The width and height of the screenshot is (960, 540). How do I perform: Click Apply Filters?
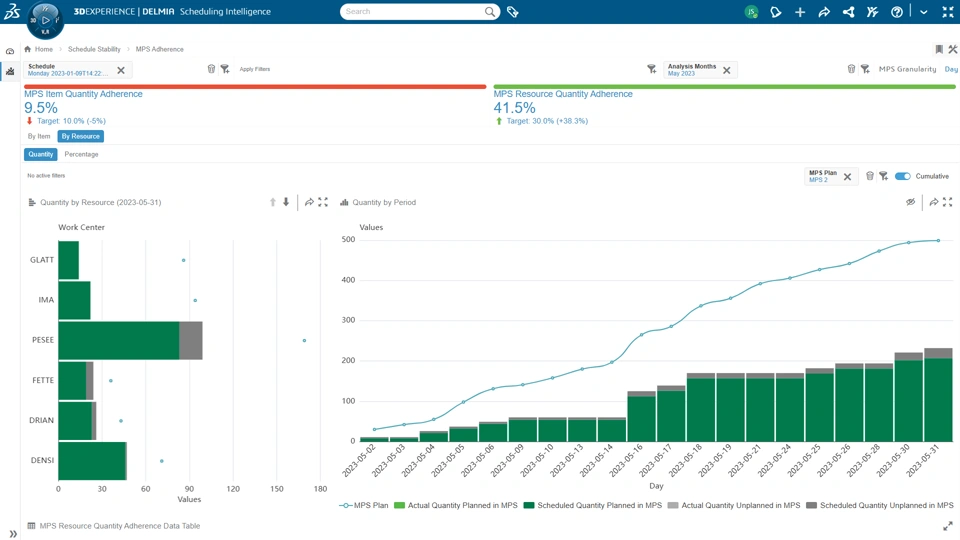pyautogui.click(x=255, y=69)
